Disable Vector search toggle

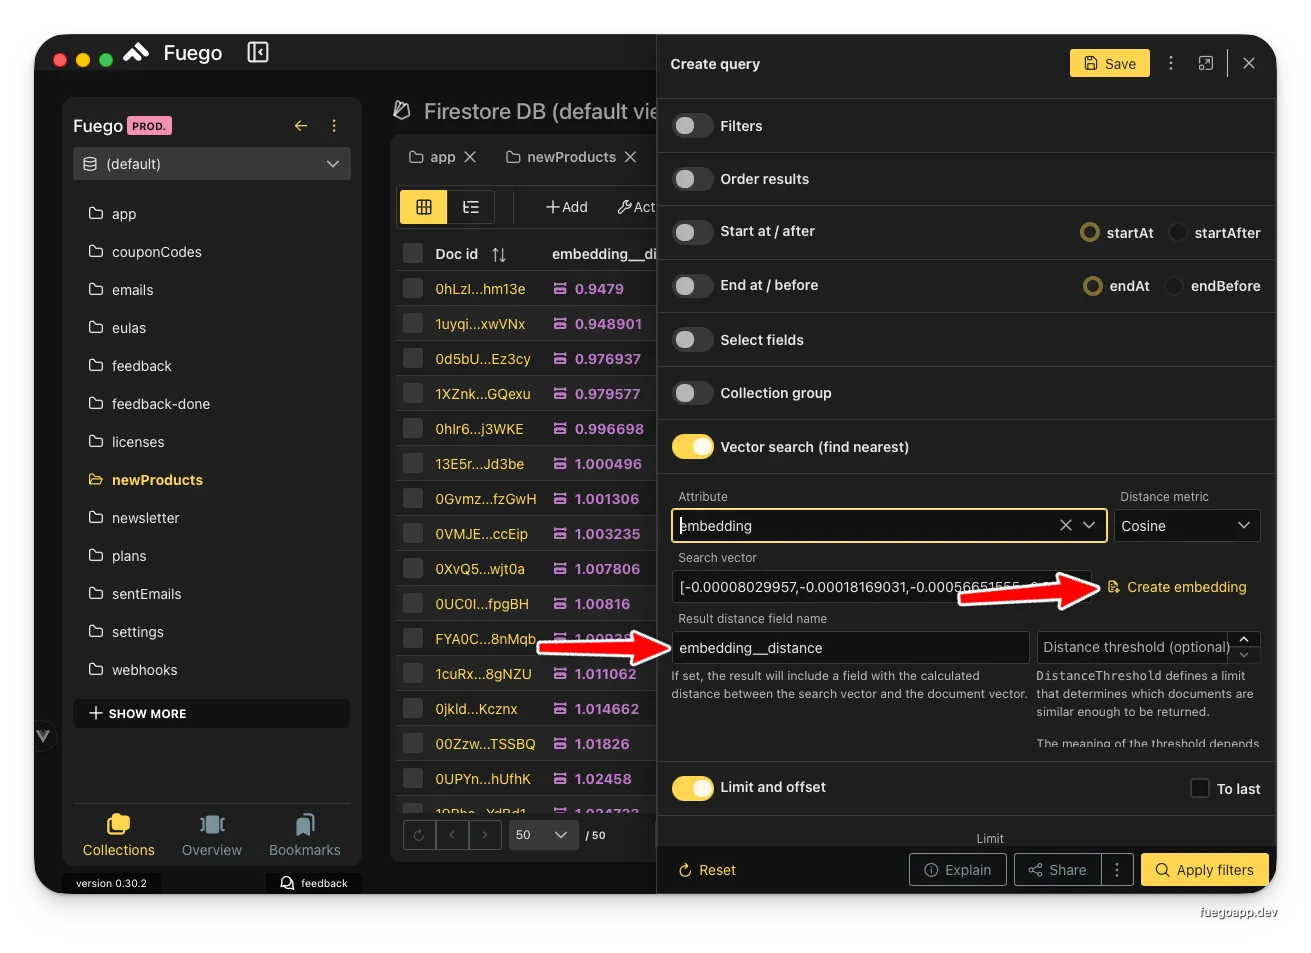point(692,447)
